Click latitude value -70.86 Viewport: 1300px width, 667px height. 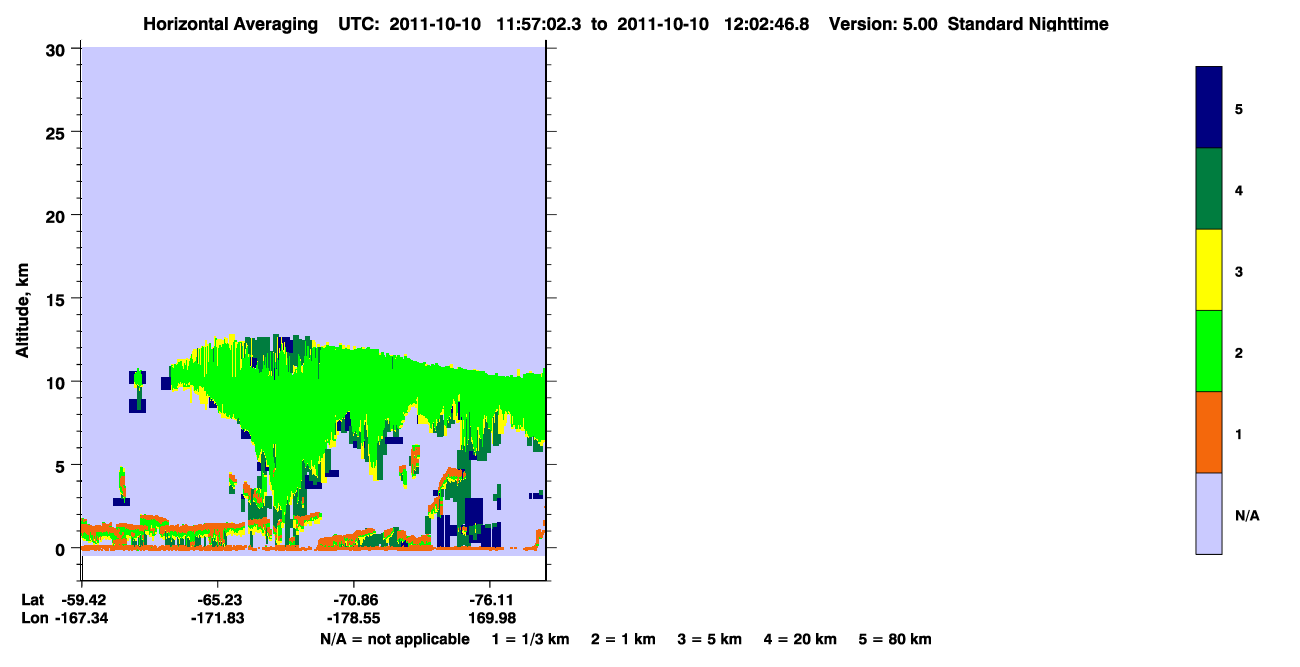click(x=354, y=600)
